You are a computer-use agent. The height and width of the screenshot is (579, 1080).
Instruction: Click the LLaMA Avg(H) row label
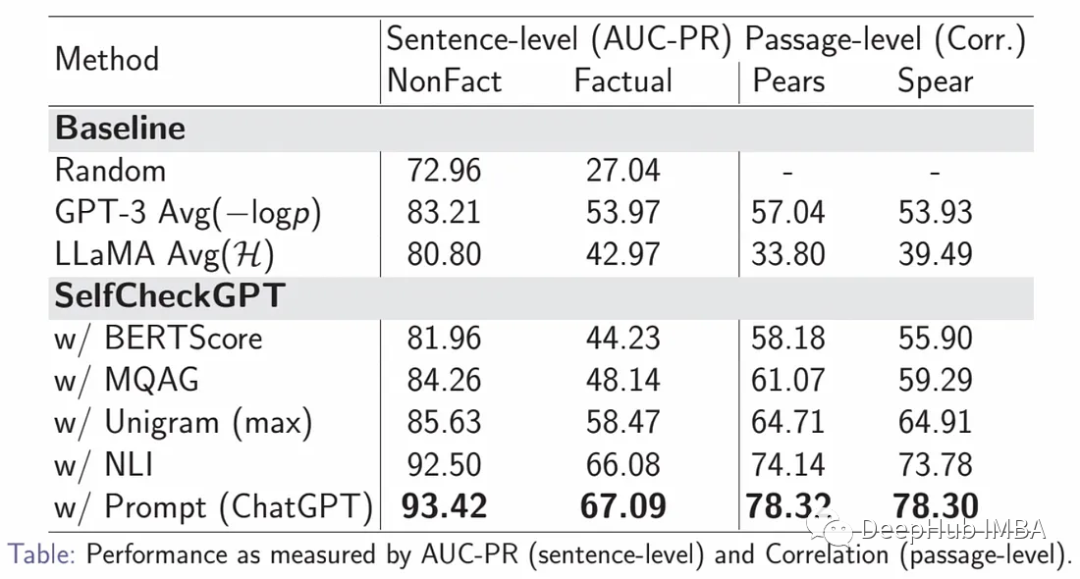coord(165,255)
